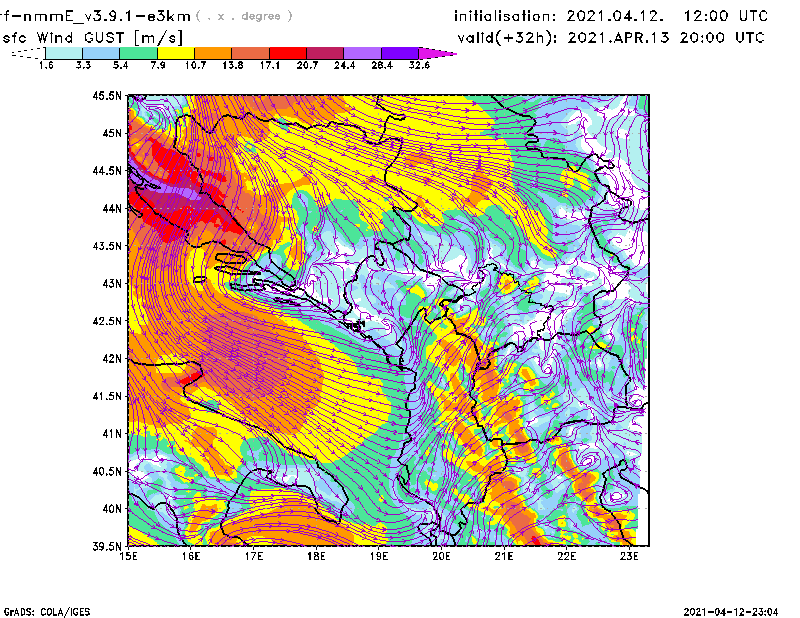The height and width of the screenshot is (618, 800).
Task: Select the violet 28.4–32.6 legend swatch
Action: tap(400, 53)
